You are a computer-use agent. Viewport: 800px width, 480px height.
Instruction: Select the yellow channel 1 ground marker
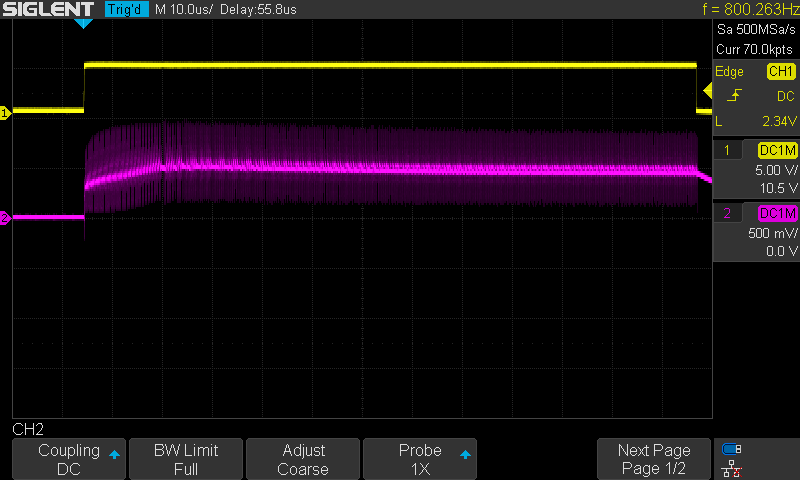click(5, 113)
